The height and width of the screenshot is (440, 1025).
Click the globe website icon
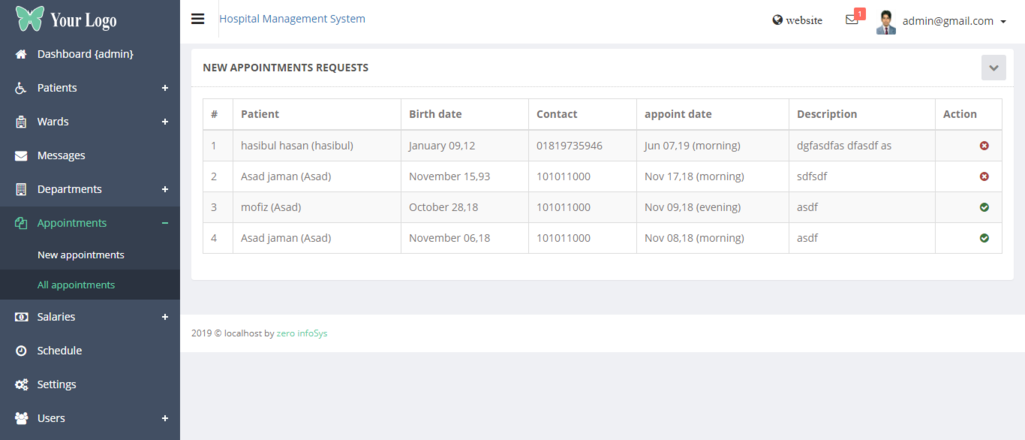(778, 20)
